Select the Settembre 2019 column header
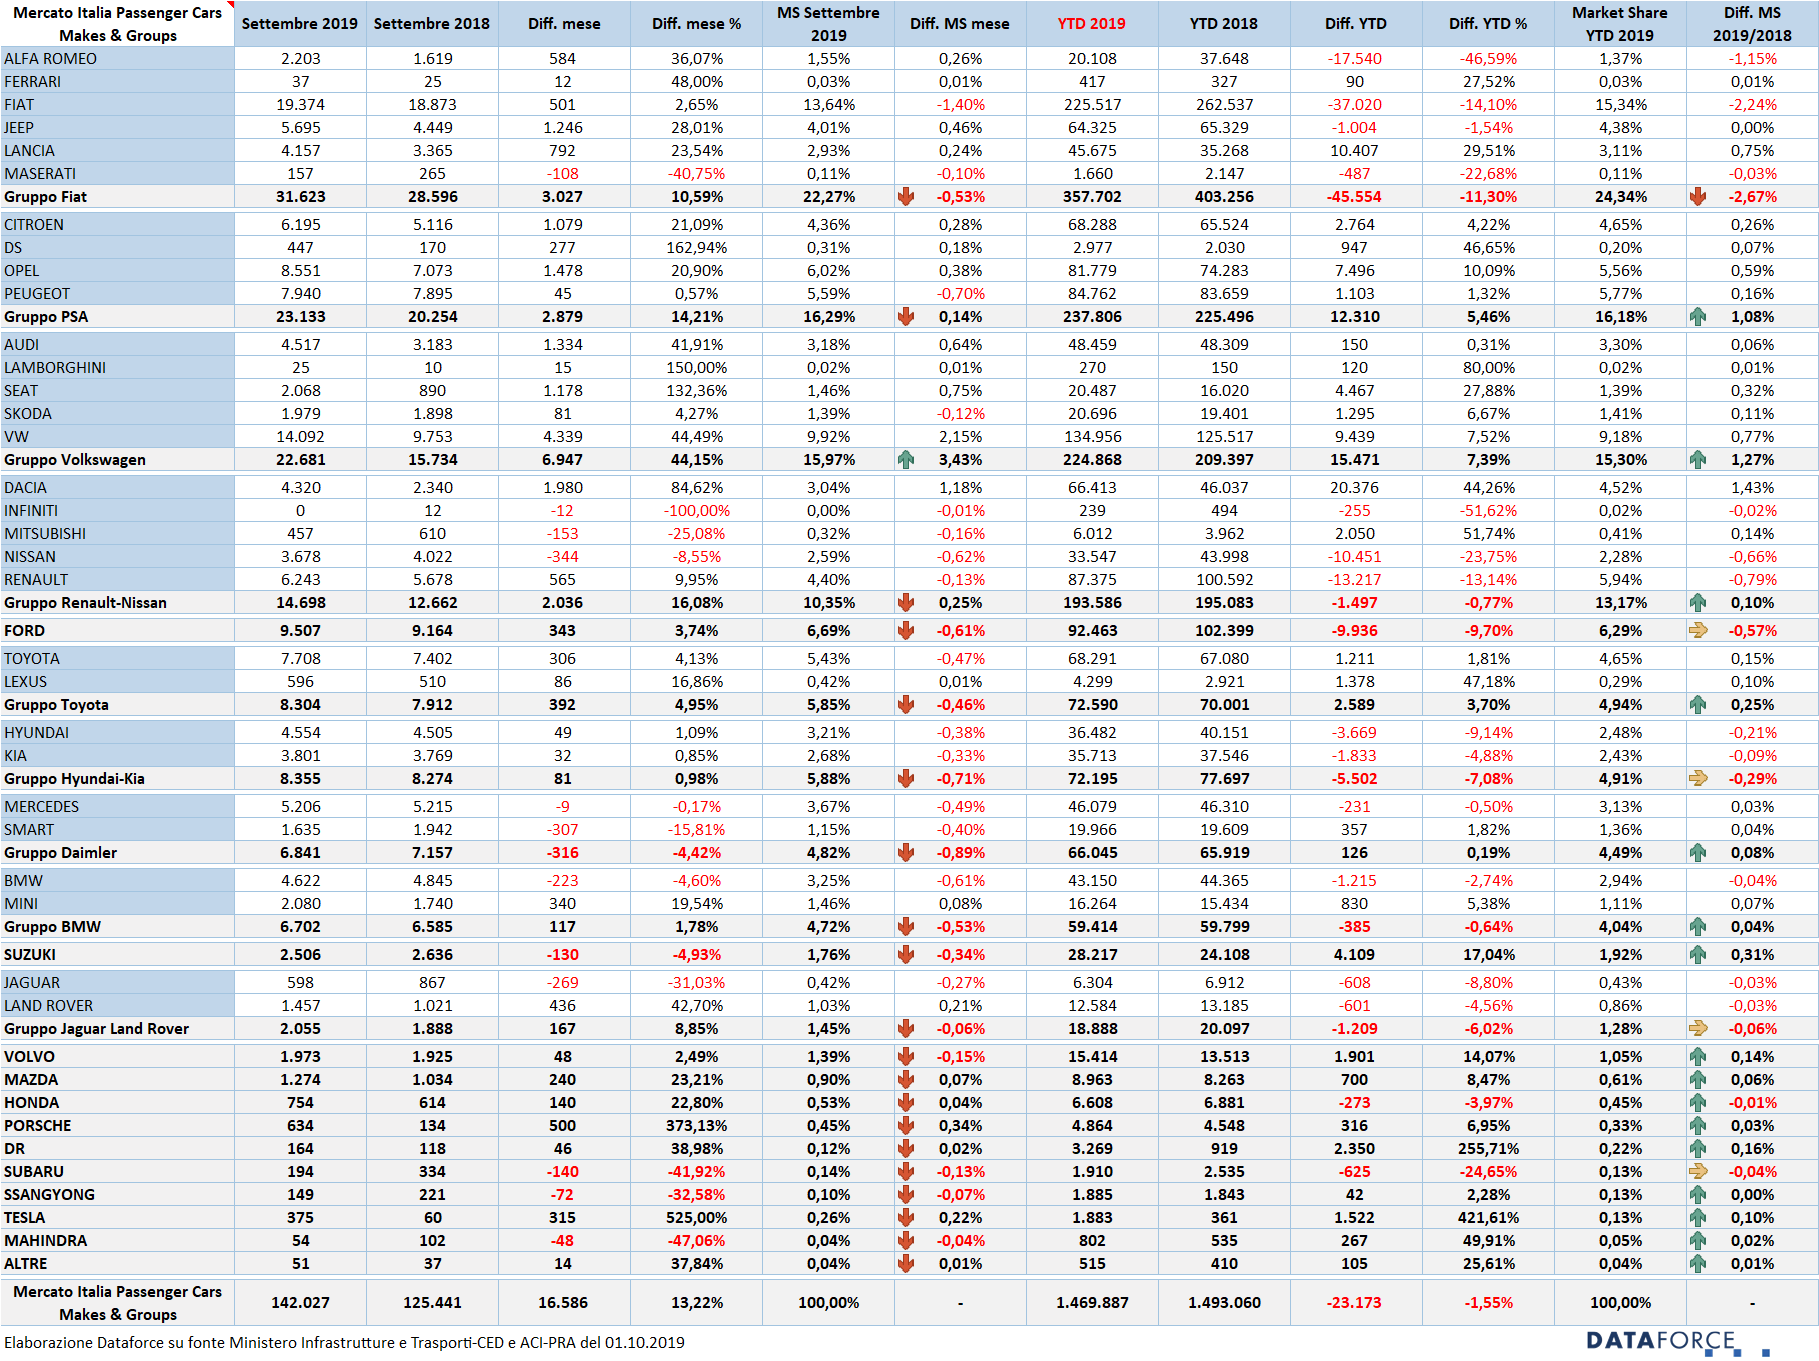The height and width of the screenshot is (1361, 1819). (300, 24)
